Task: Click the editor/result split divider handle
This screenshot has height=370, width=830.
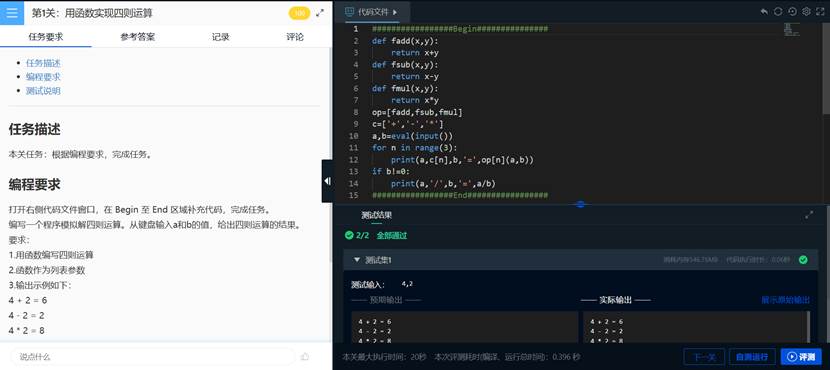Action: (580, 204)
